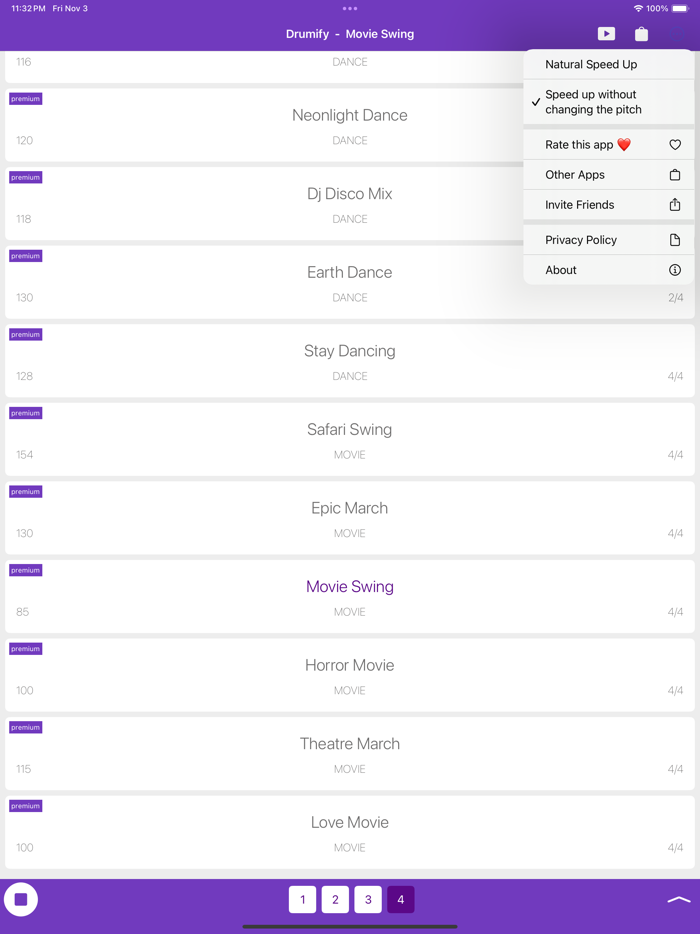Choose Invite Friends menu entry
This screenshot has height=934, width=700.
(x=608, y=204)
